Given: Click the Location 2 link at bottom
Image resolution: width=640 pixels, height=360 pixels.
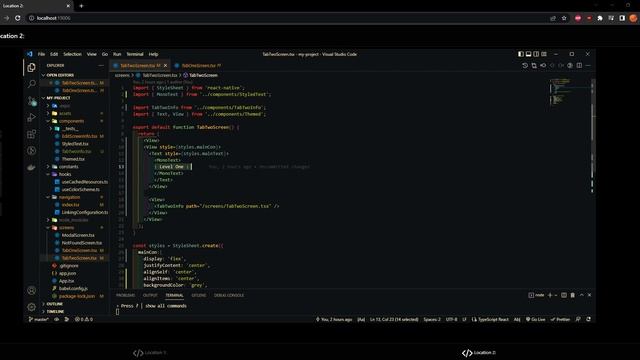Looking at the screenshot, I should [479, 353].
